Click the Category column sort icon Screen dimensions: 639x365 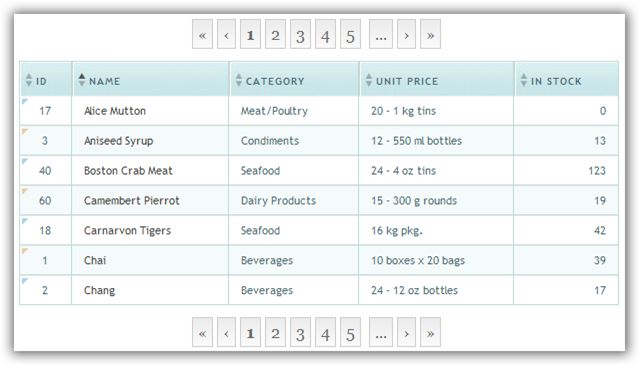tap(239, 80)
